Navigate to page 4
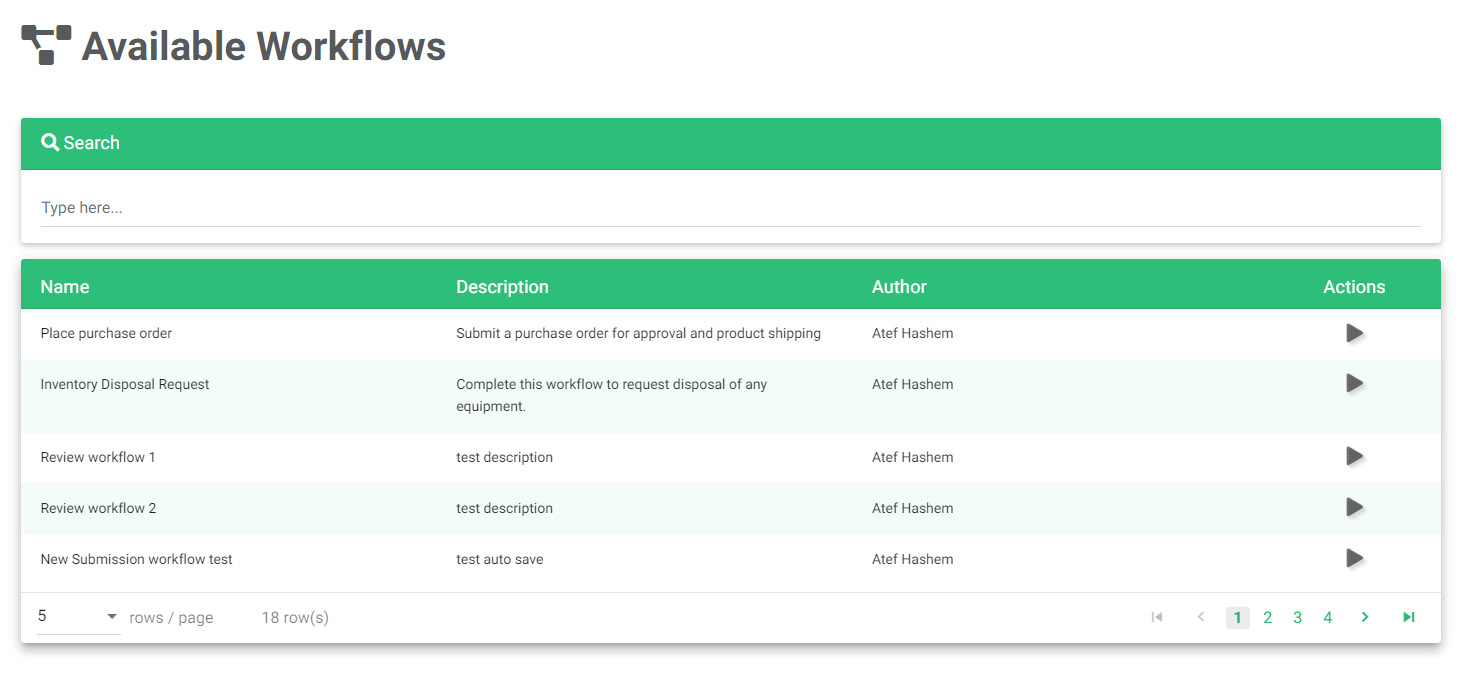The image size is (1477, 689). [x=1328, y=617]
